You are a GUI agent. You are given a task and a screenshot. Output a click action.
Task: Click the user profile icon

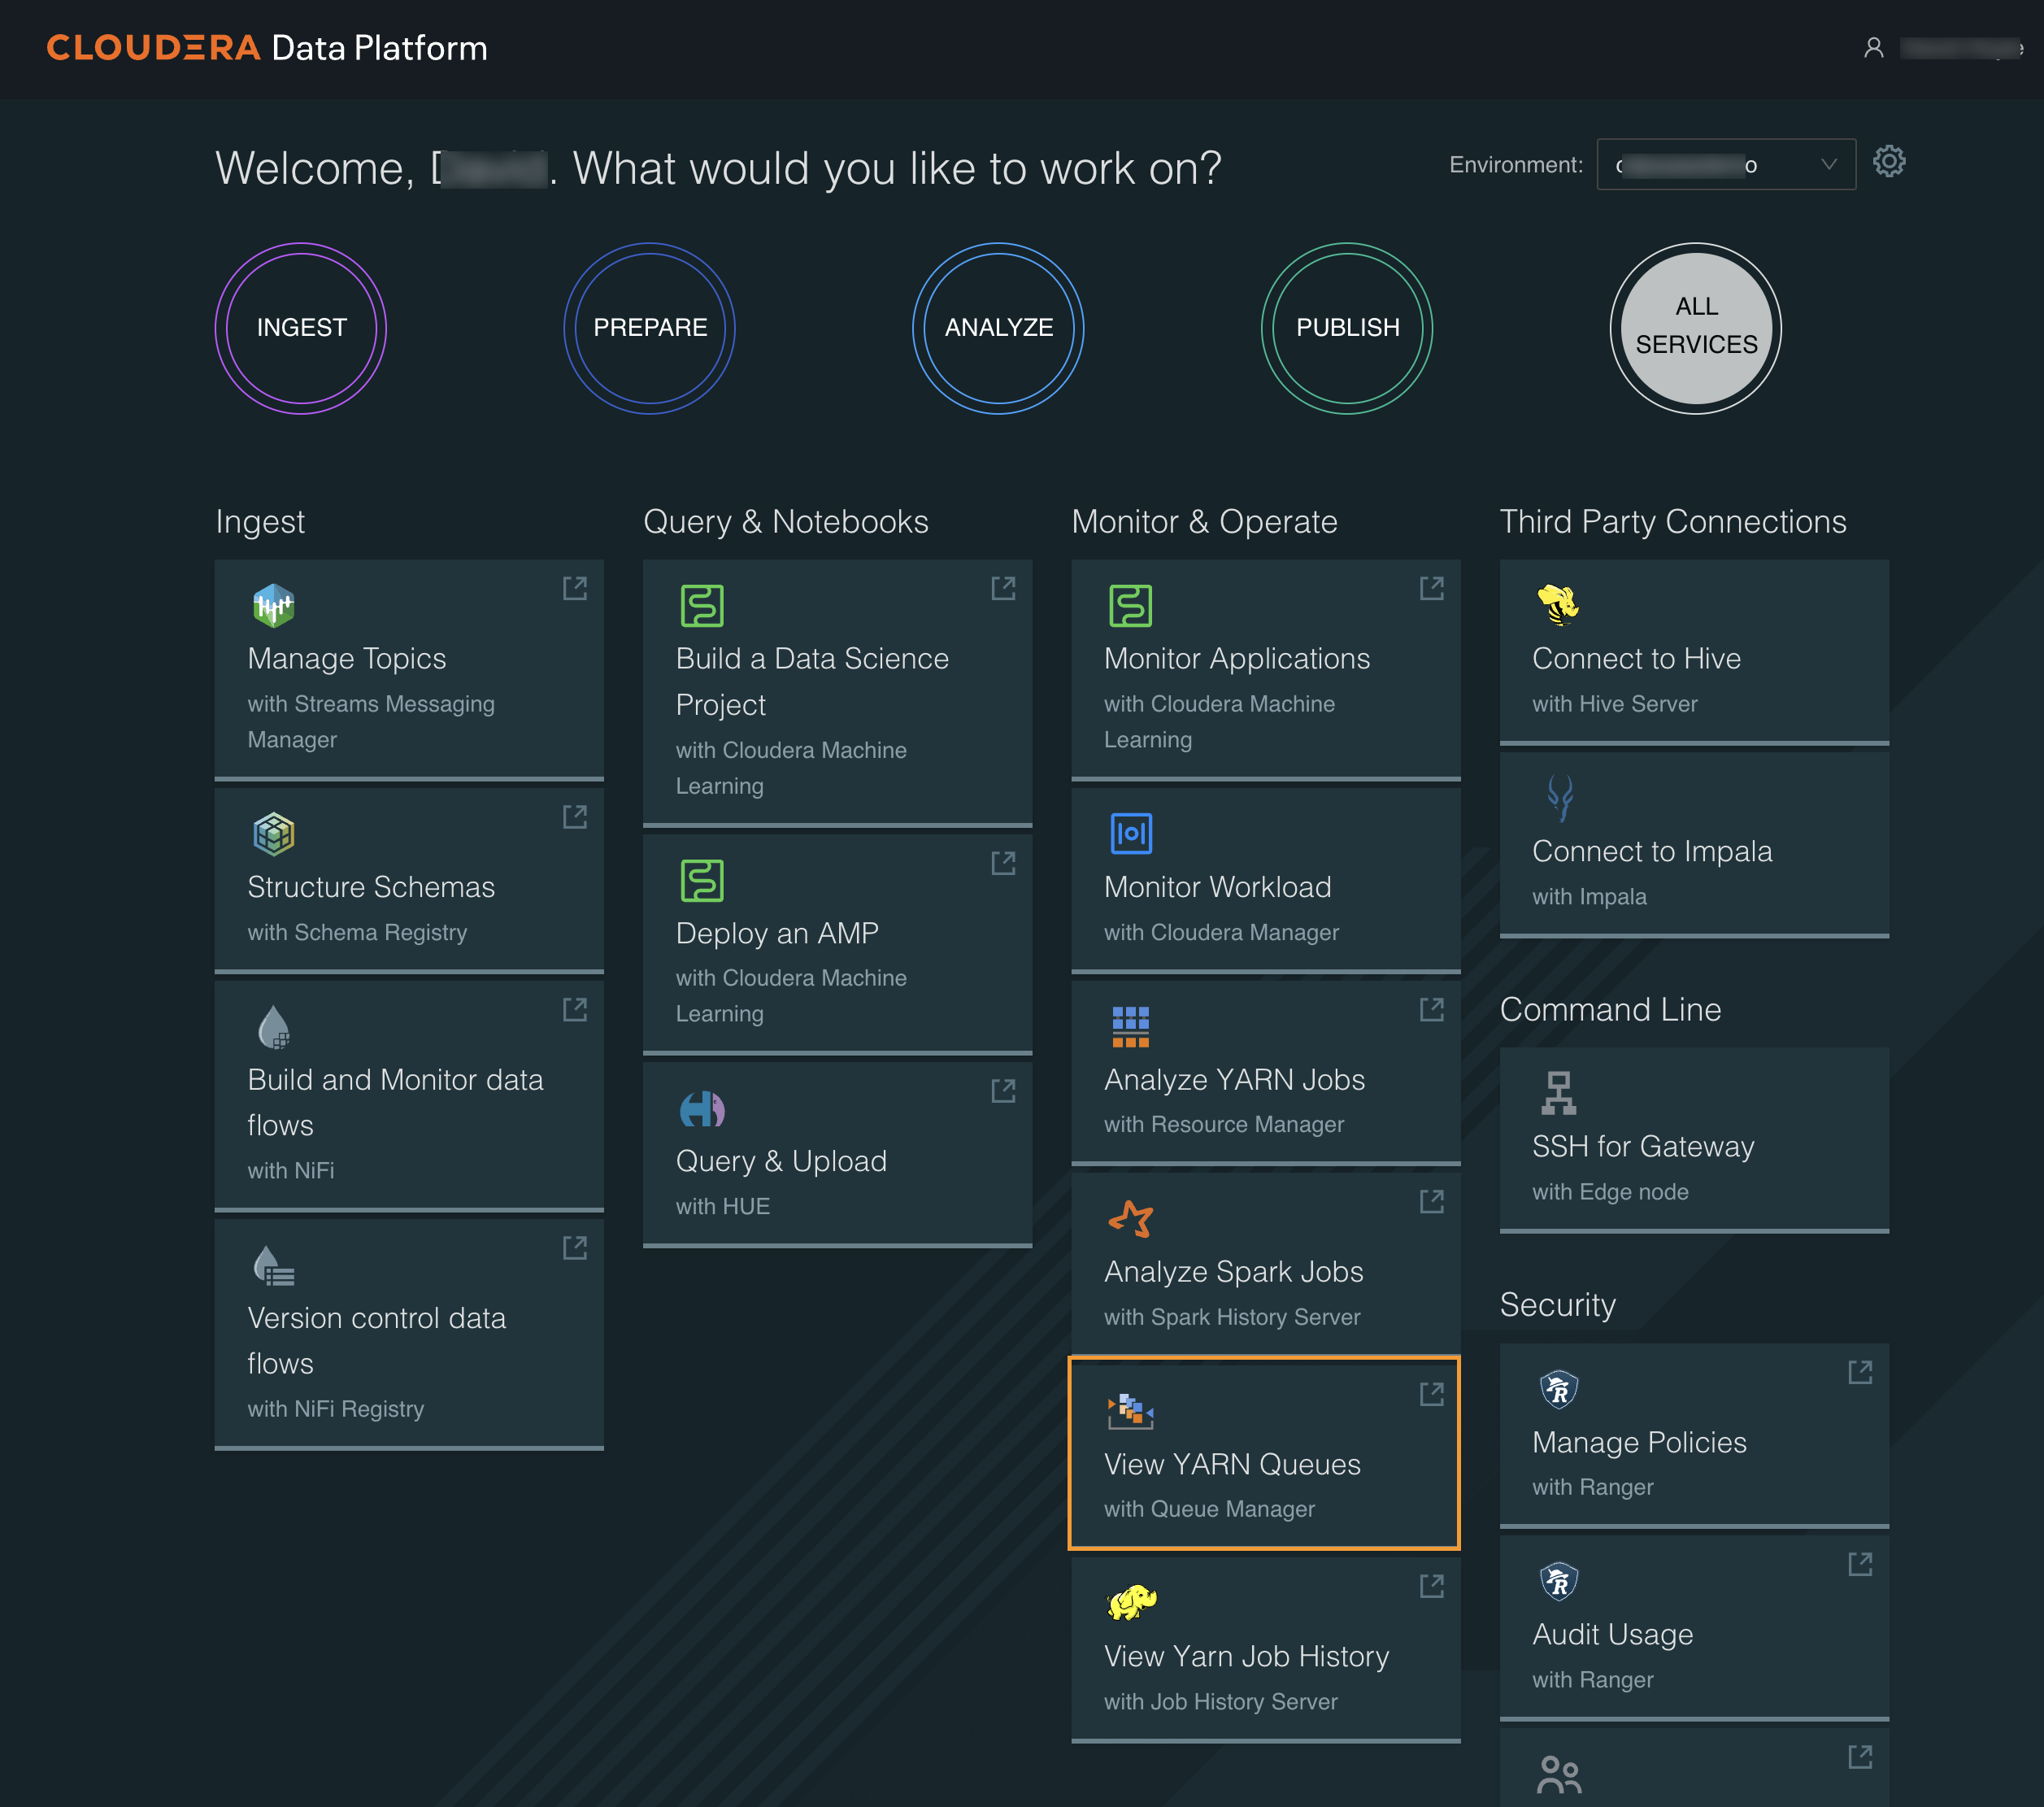(1874, 48)
